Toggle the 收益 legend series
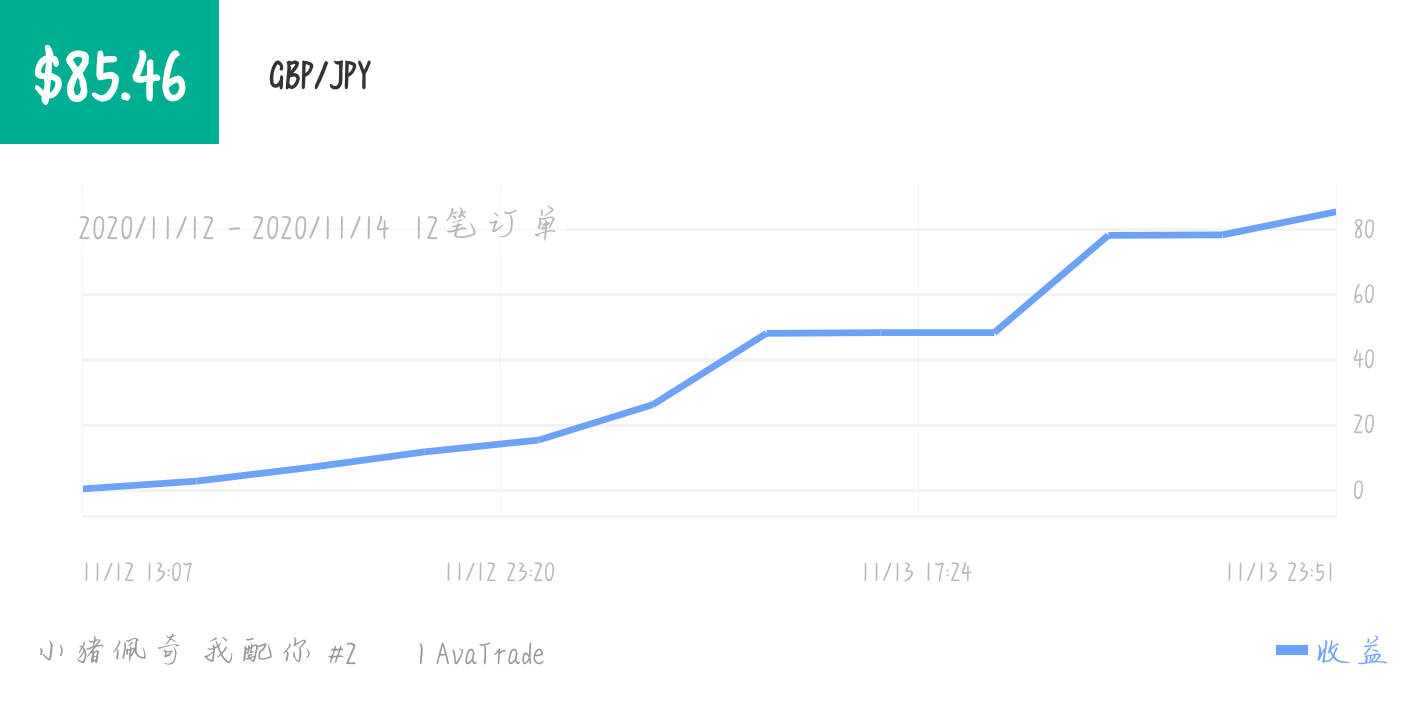Viewport: 1424px width, 712px height. click(x=1332, y=652)
